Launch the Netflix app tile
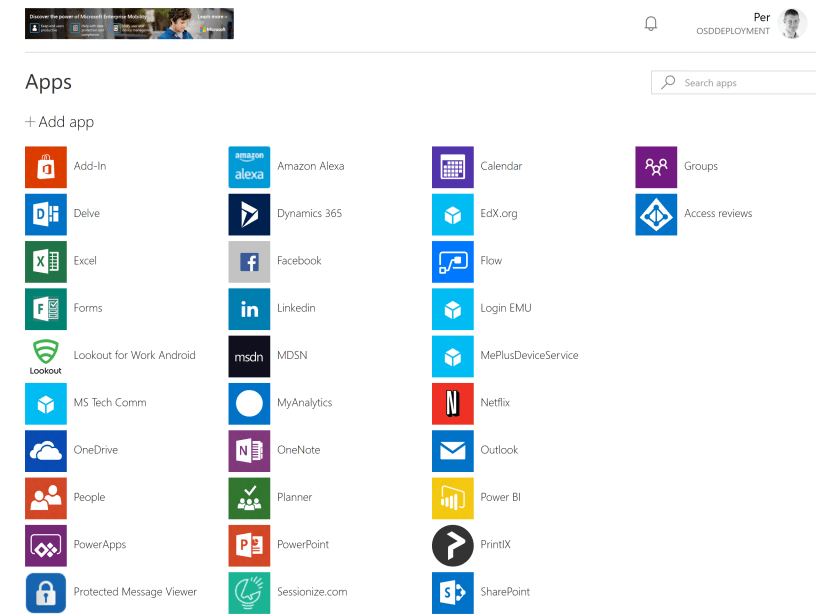The height and width of the screenshot is (616, 816). pos(452,403)
